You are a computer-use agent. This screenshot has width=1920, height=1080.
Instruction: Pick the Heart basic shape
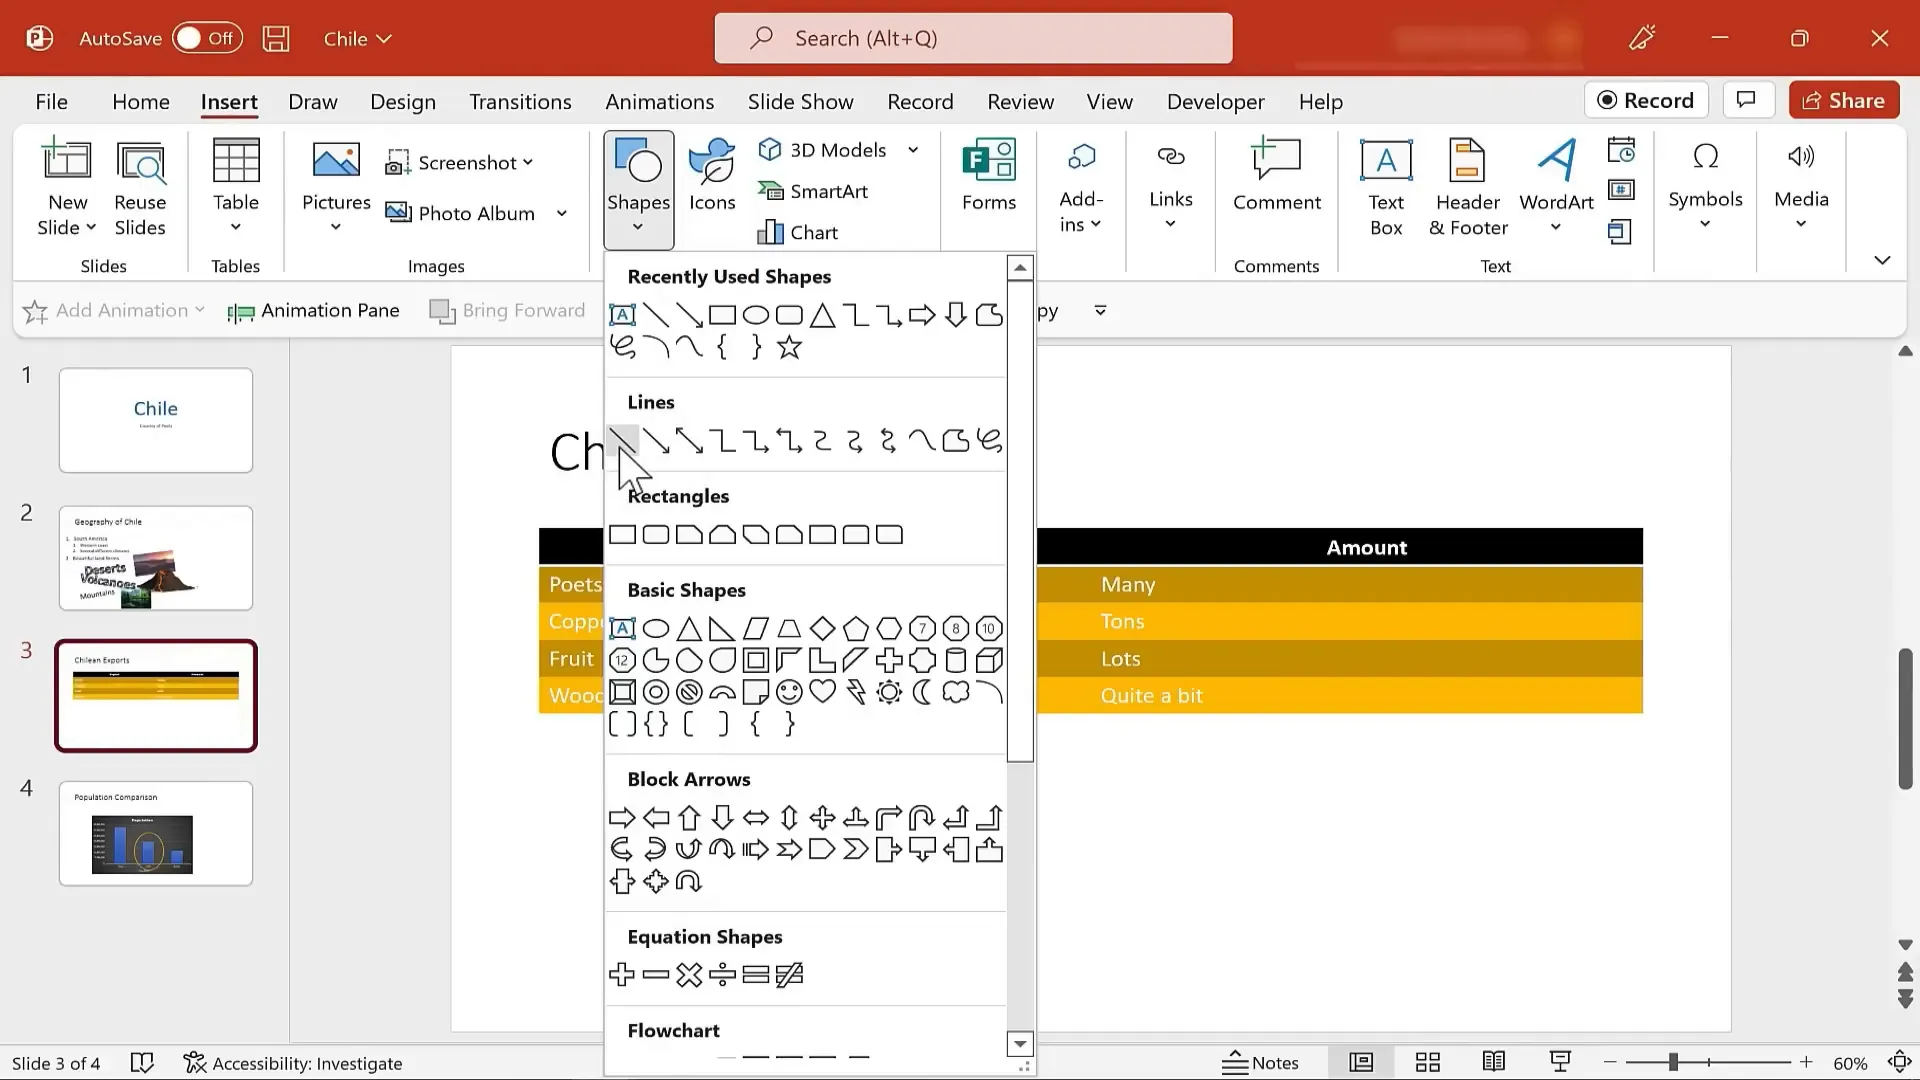[x=822, y=691]
